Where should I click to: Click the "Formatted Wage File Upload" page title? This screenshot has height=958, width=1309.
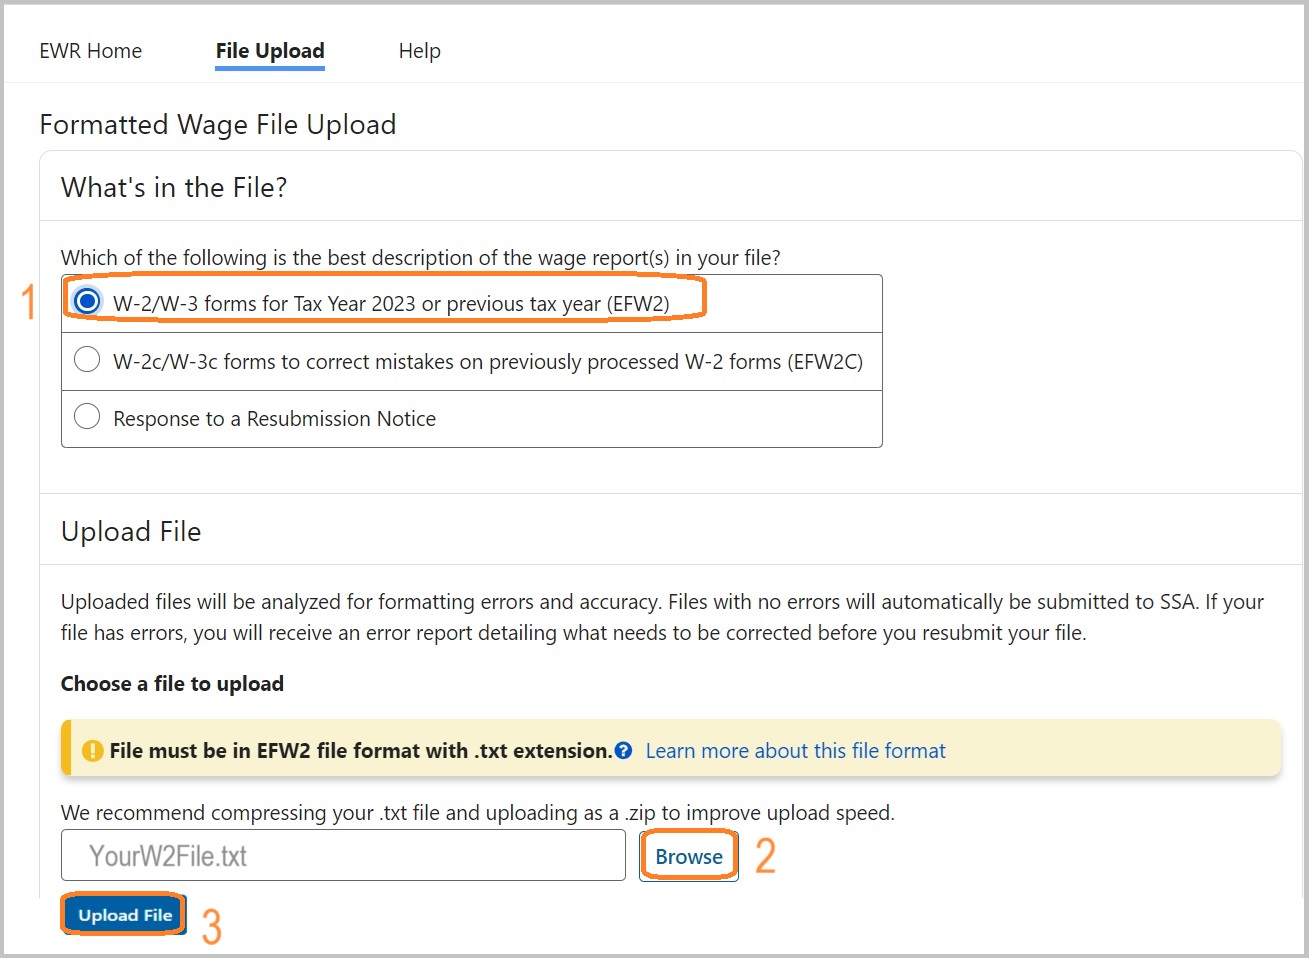pos(217,124)
